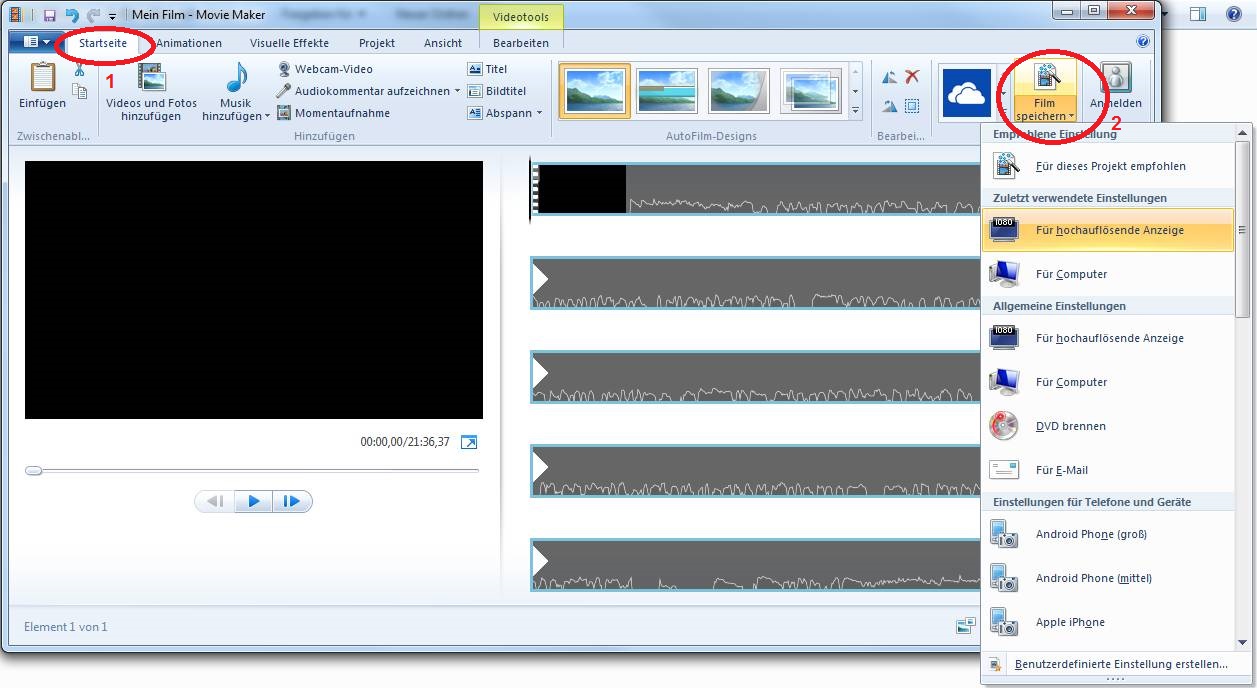Toggle full screen preview icon
Viewport: 1257px width, 688px height.
(x=469, y=442)
